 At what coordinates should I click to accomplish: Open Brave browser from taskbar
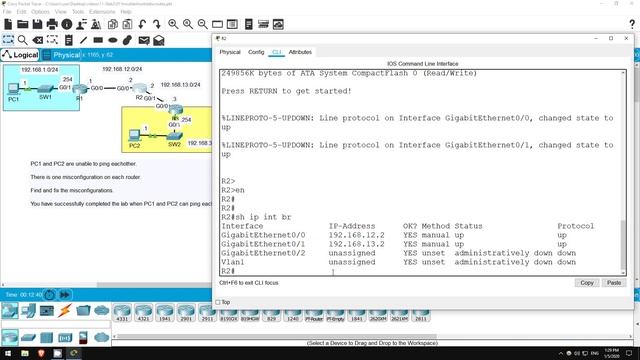click(41, 353)
